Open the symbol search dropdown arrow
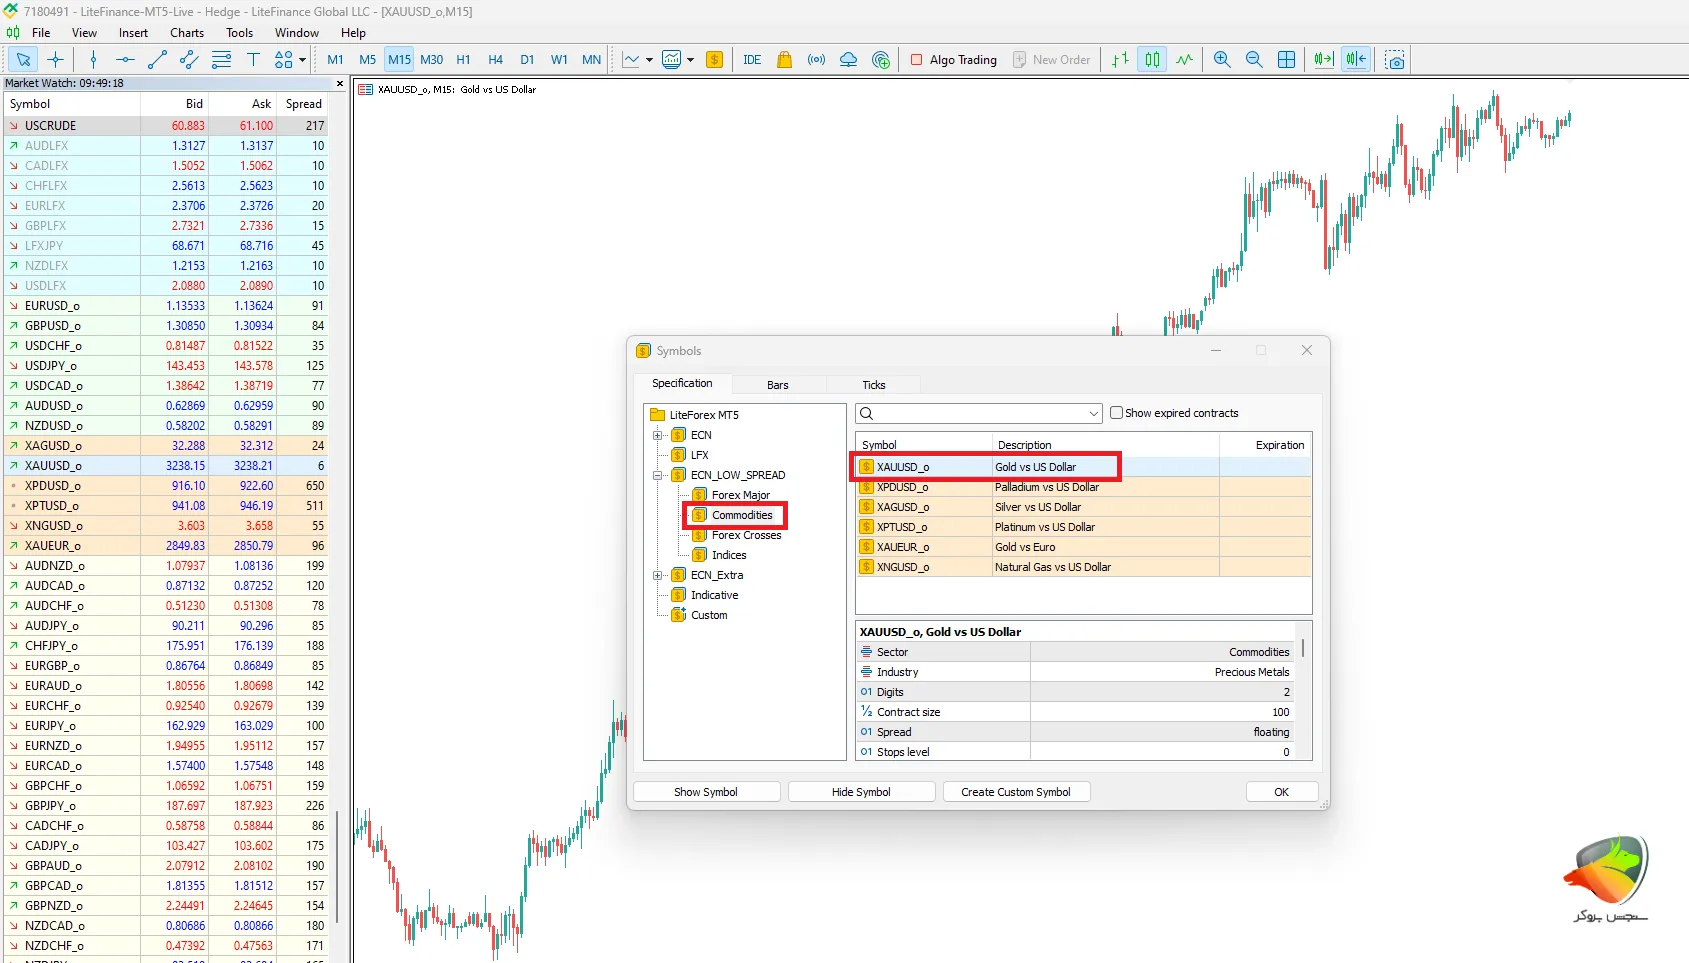This screenshot has height=963, width=1689. coord(1093,414)
